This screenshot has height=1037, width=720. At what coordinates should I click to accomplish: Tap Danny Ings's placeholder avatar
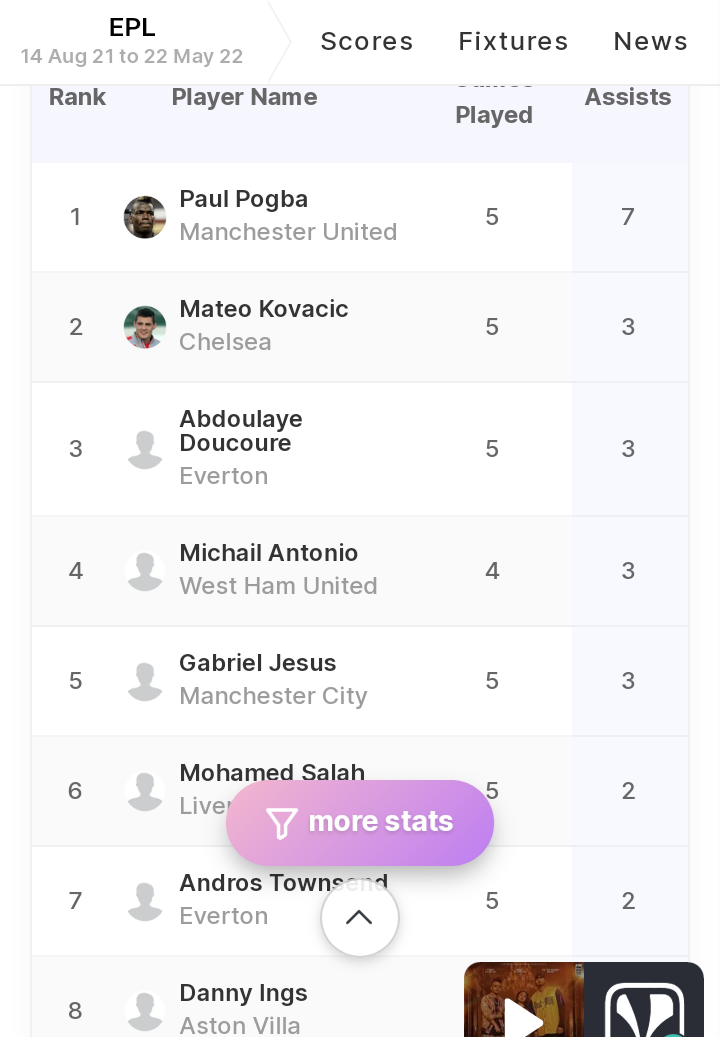144,1011
